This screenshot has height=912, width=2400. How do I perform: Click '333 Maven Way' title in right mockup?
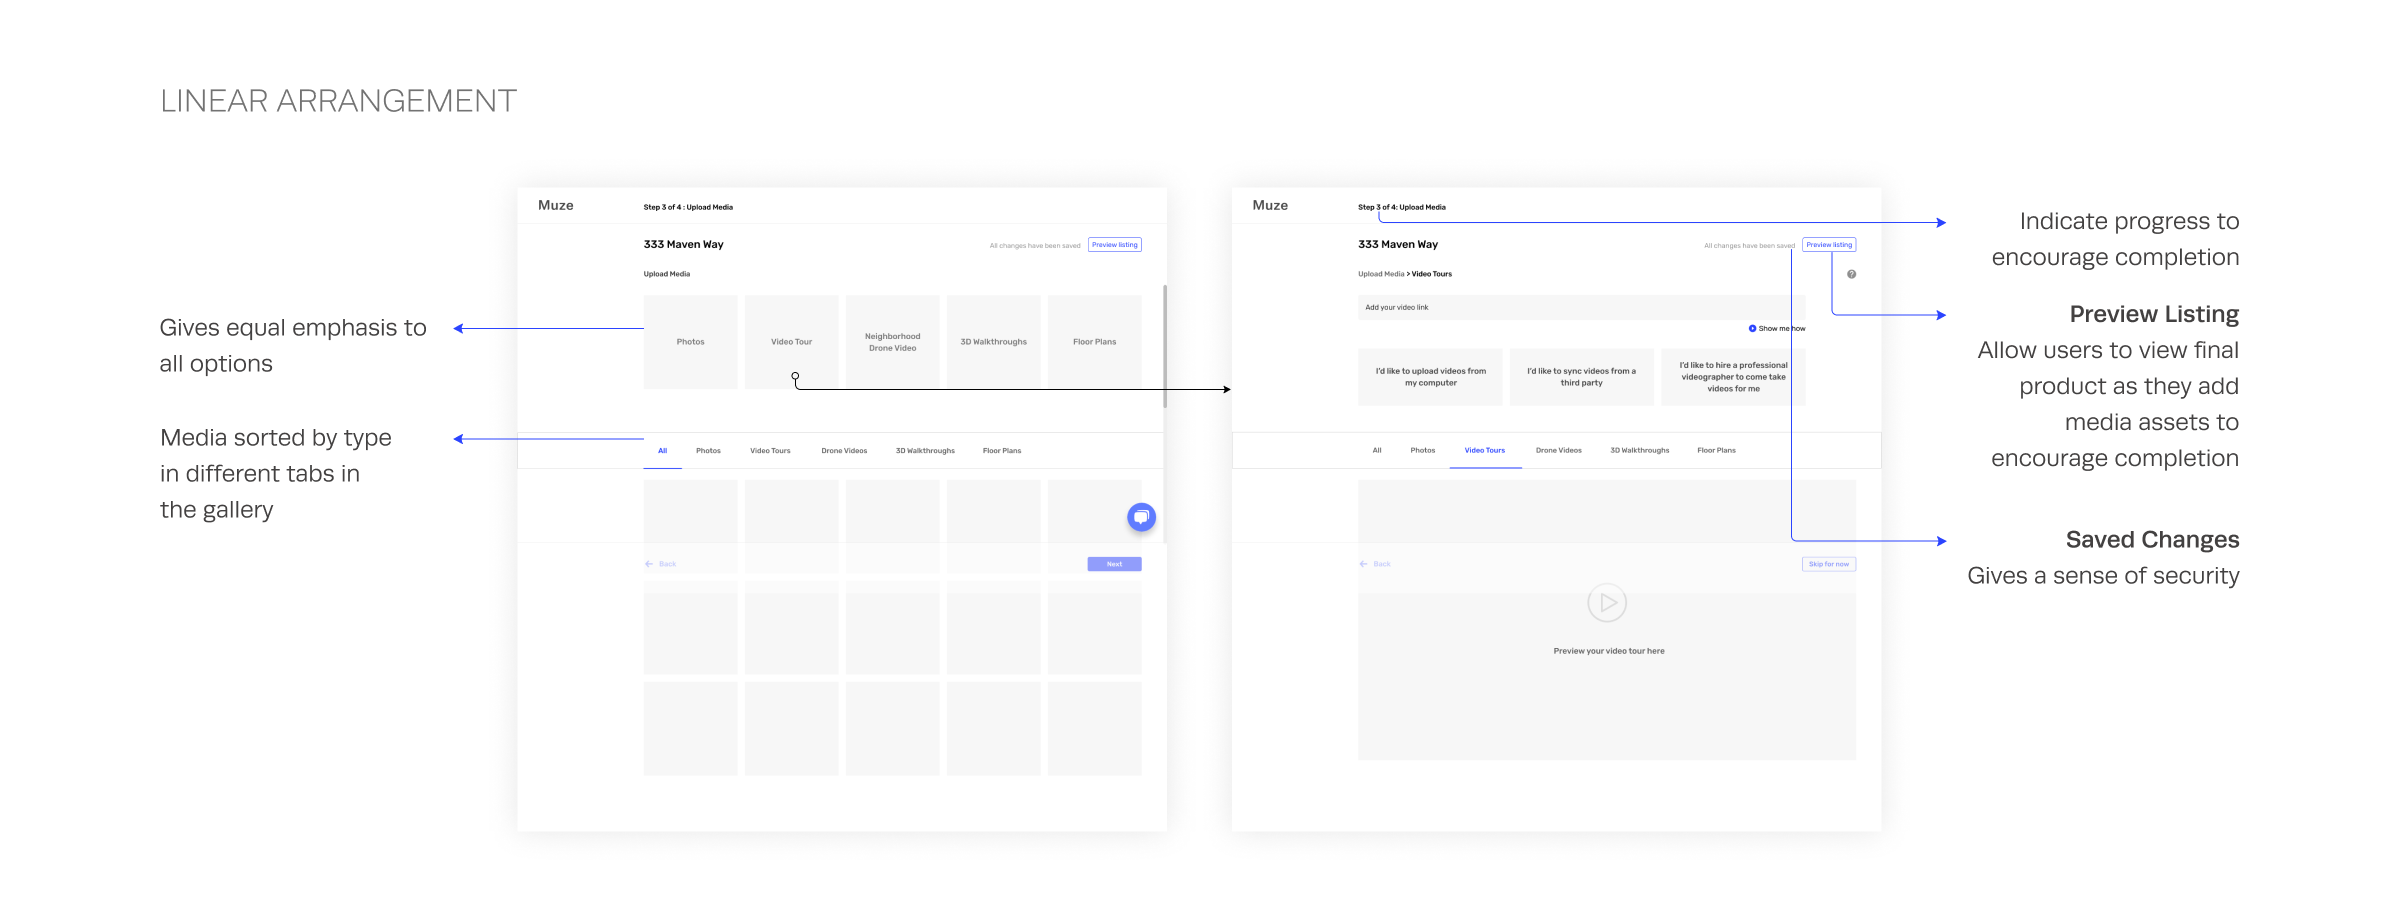(x=1398, y=244)
